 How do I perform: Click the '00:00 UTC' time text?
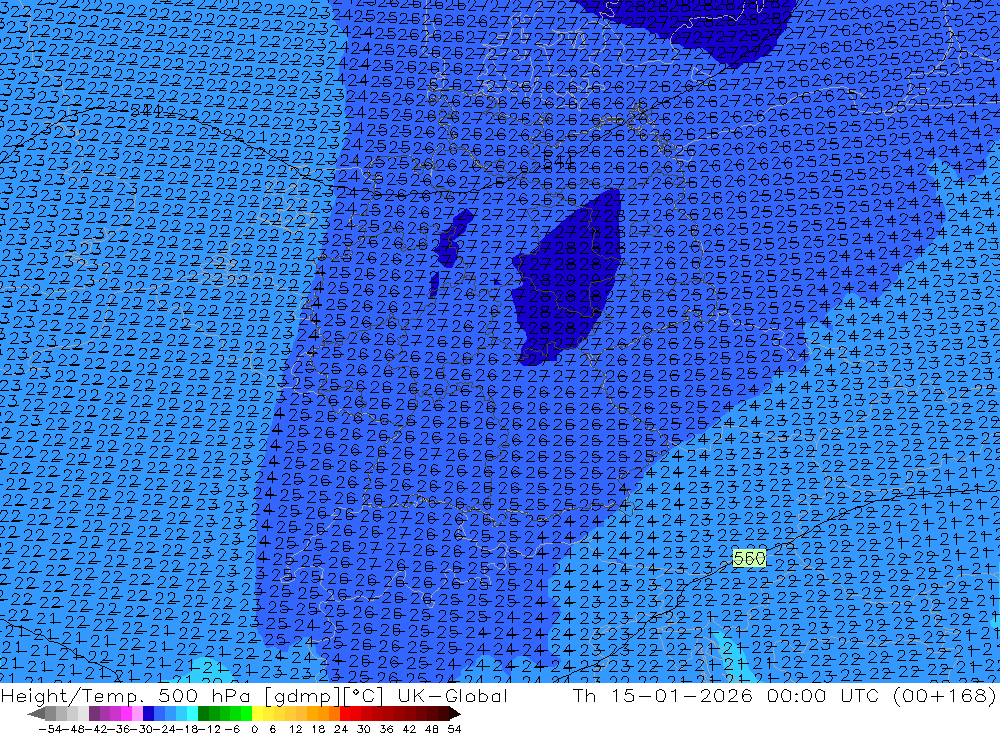[x=823, y=695]
